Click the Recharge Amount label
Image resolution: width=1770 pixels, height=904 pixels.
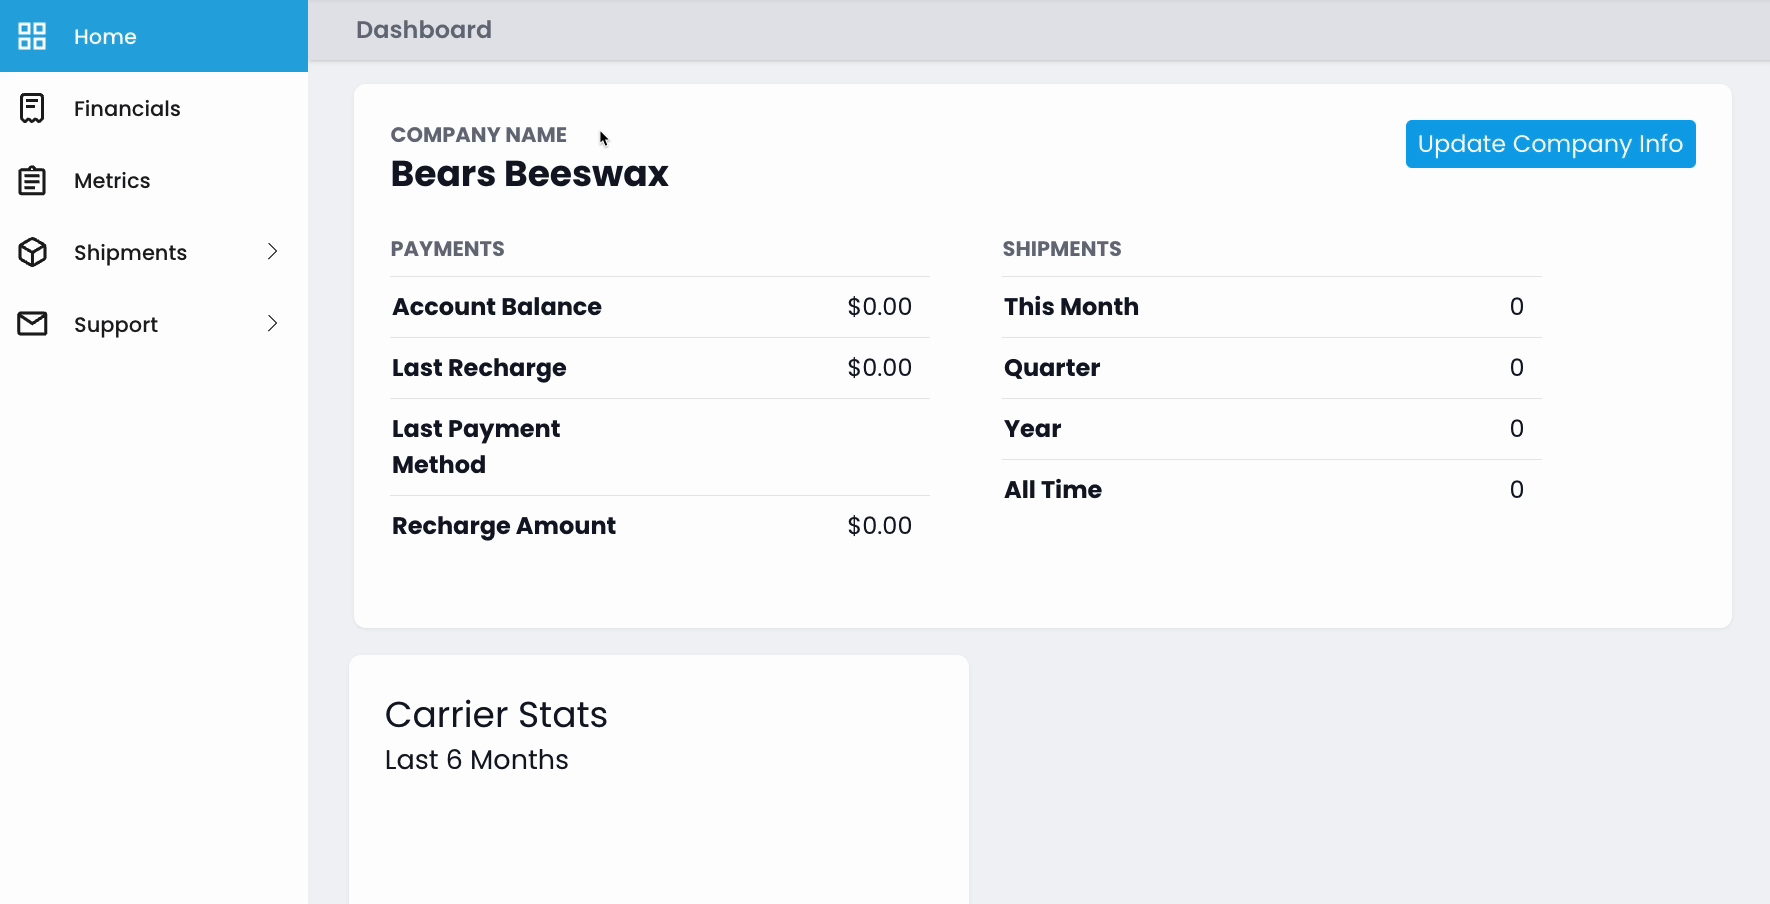coord(504,526)
